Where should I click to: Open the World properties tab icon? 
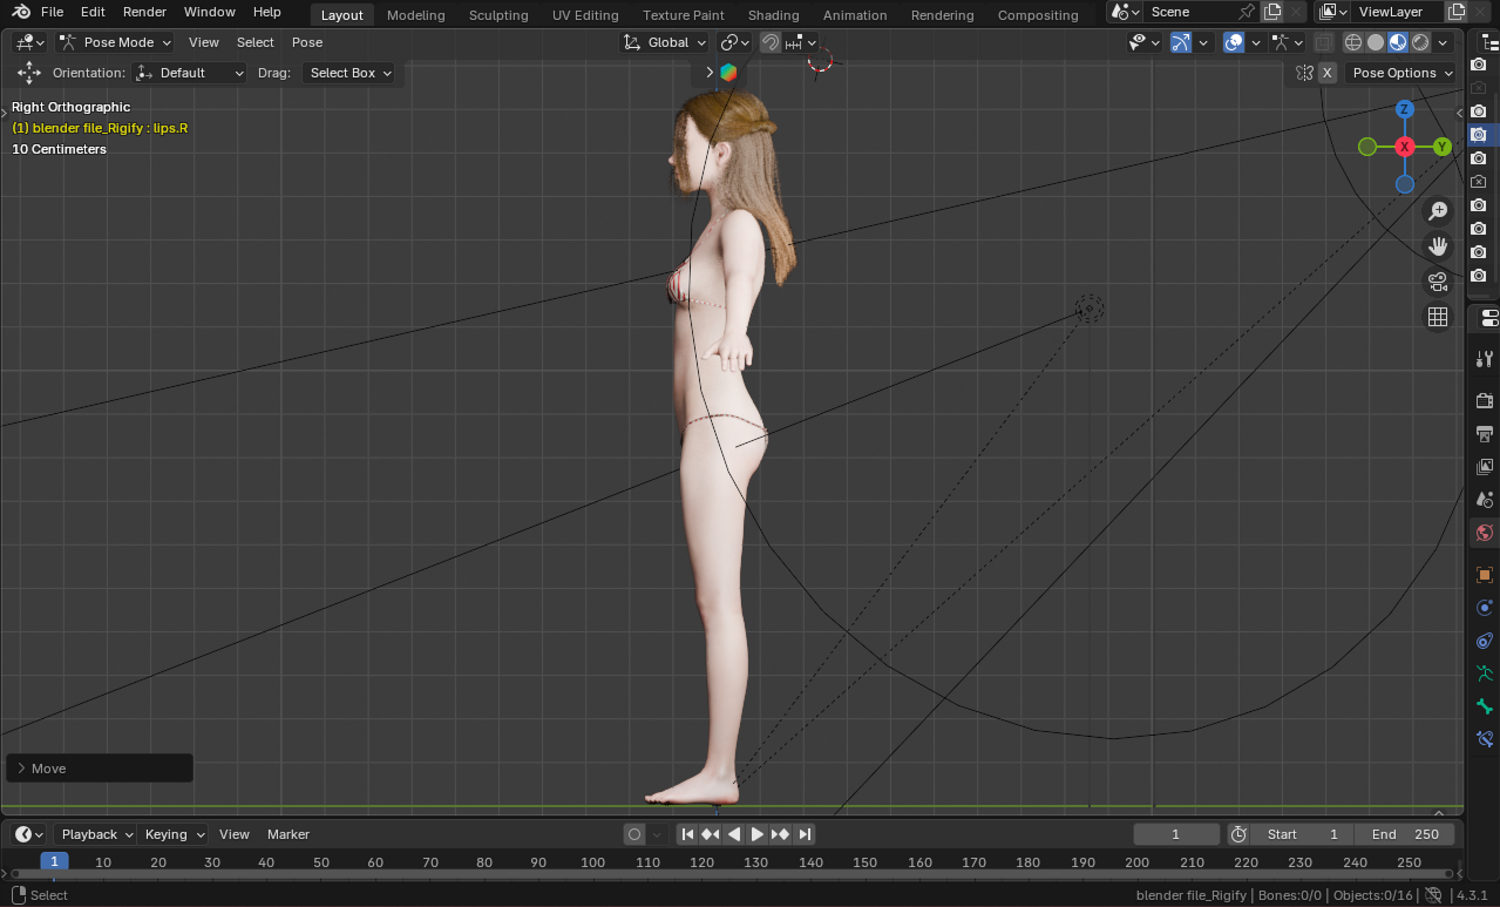[x=1485, y=533]
